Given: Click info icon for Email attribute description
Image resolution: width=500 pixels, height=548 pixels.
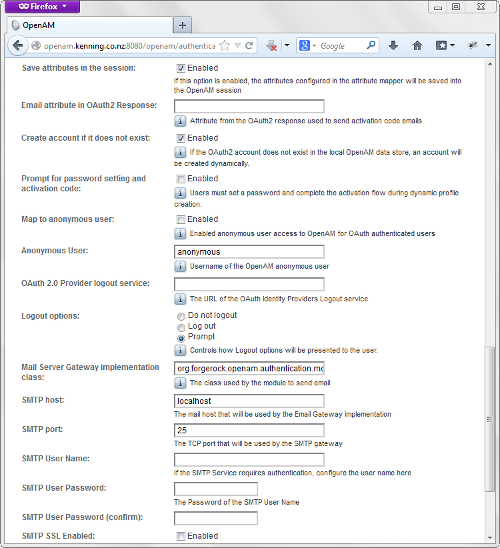Looking at the screenshot, I should pyautogui.click(x=180, y=121).
